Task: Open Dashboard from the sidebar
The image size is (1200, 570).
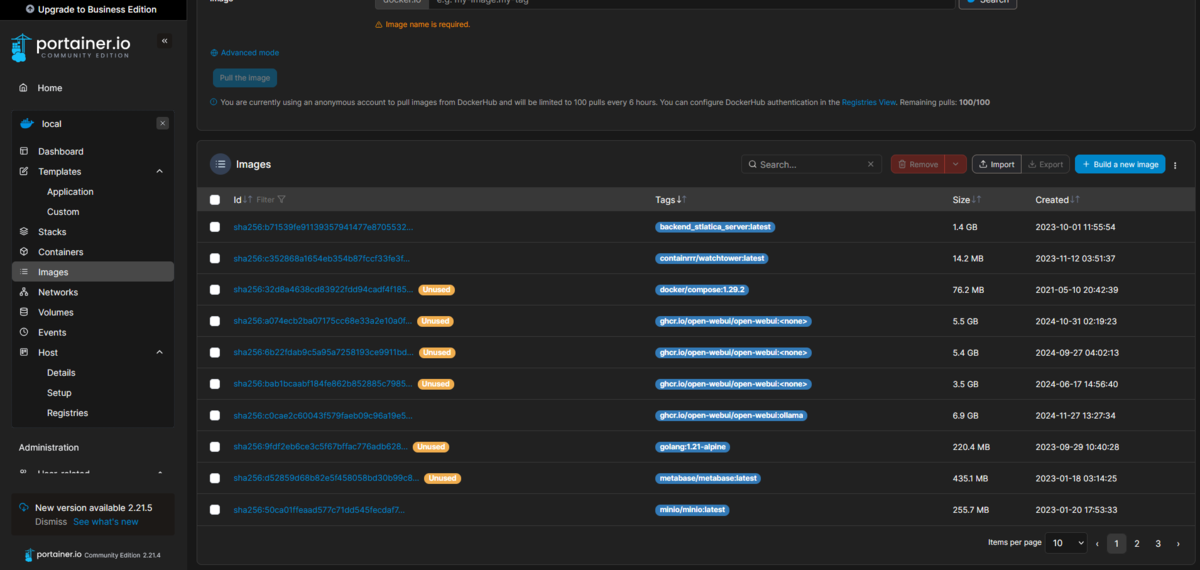Action: coord(61,152)
